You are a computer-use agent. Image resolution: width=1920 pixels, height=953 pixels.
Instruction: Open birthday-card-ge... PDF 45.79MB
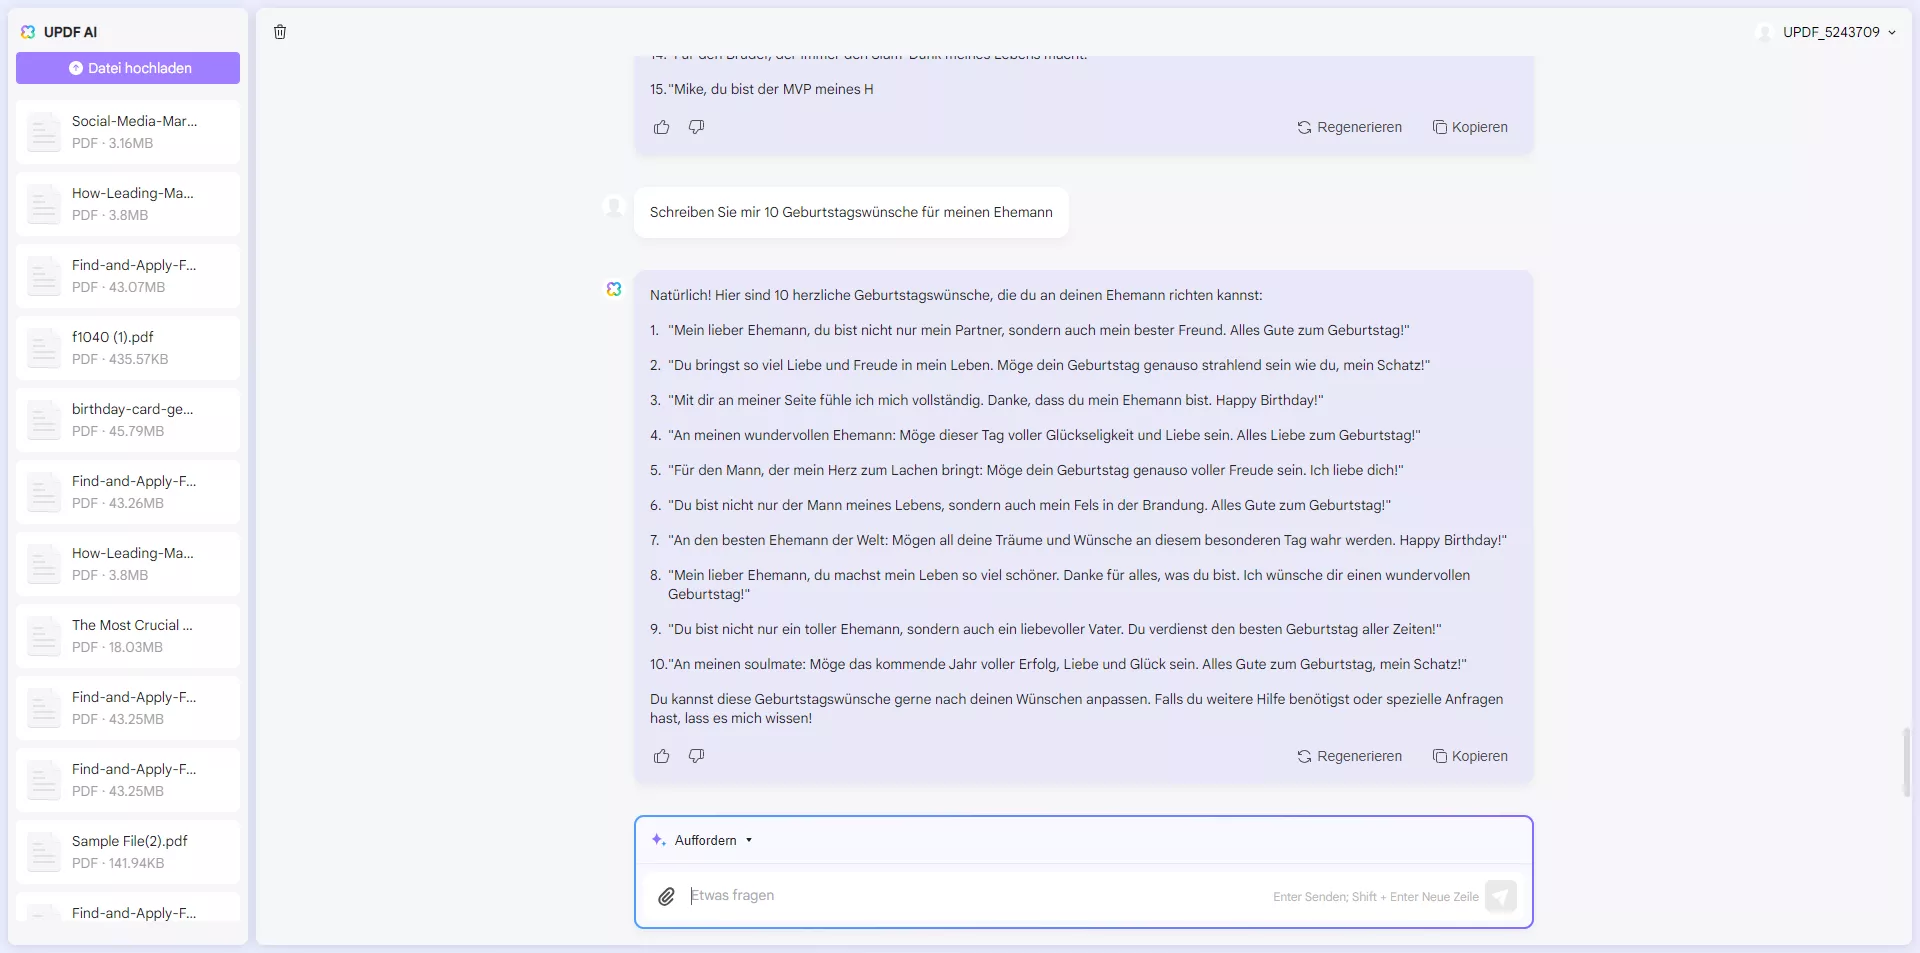pos(128,420)
